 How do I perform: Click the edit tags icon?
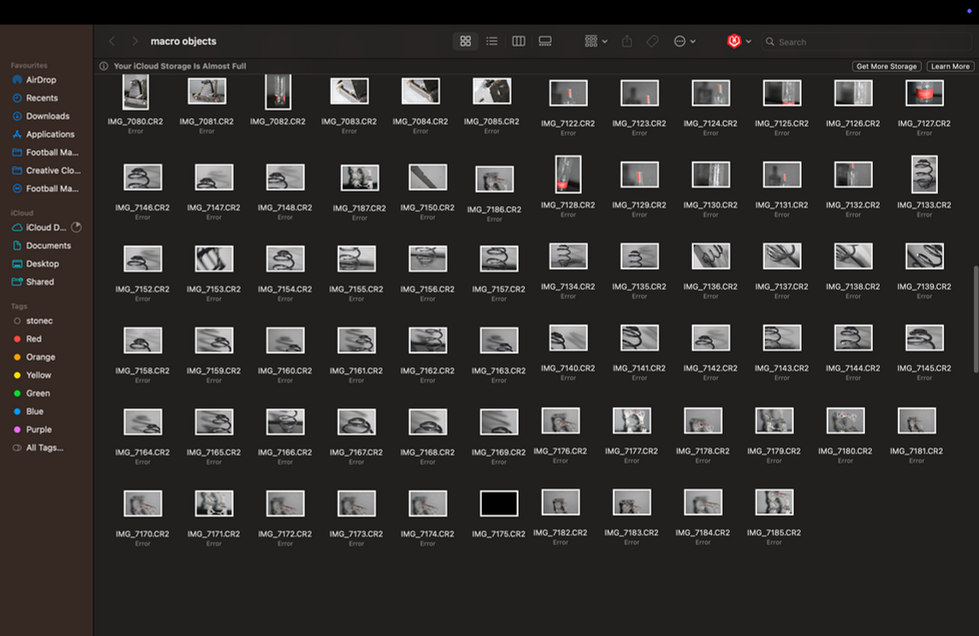tap(652, 41)
